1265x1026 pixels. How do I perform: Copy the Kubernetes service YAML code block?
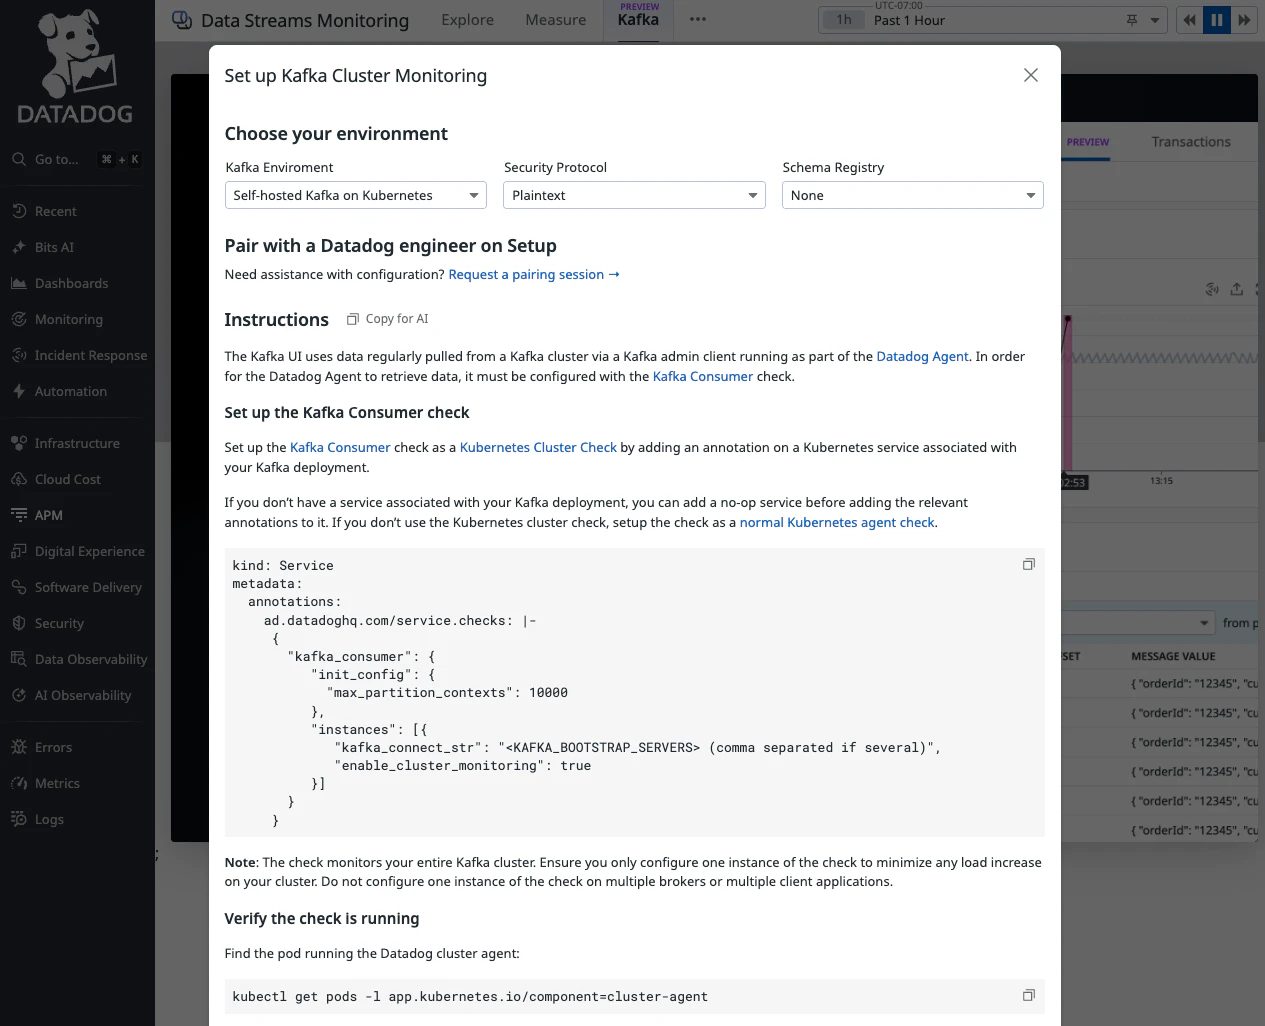1028,565
